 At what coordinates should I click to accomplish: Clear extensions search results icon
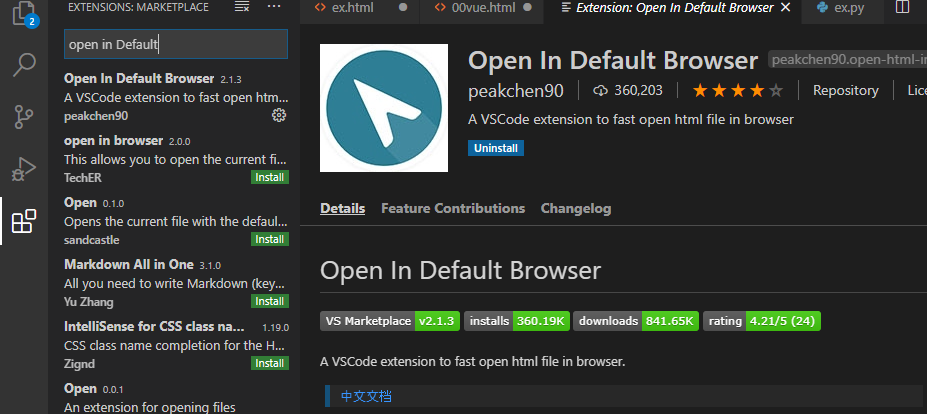click(242, 7)
